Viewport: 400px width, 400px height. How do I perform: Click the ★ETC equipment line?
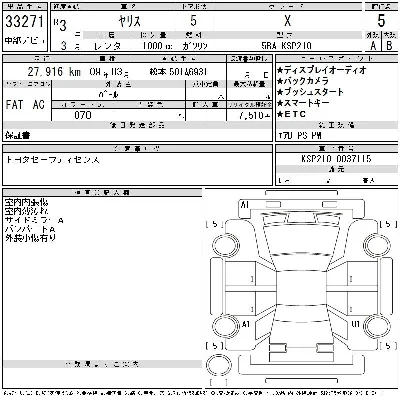(x=291, y=114)
